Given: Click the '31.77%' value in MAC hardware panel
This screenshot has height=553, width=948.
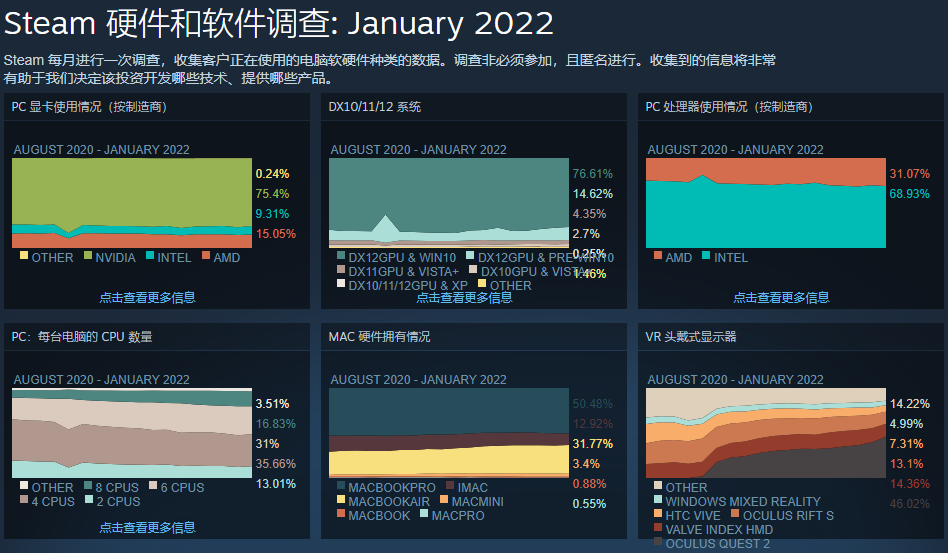Looking at the screenshot, I should (592, 444).
